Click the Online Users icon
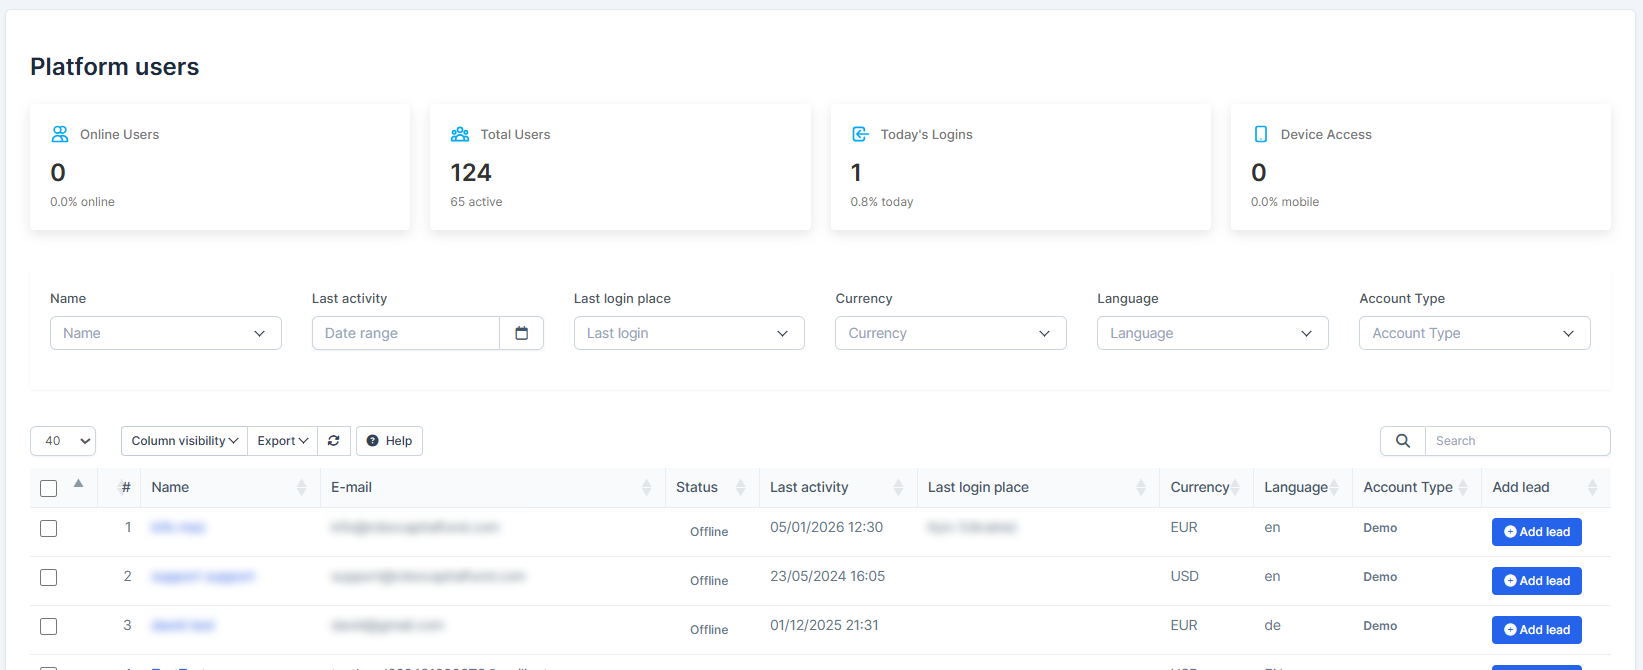Viewport: 1643px width, 670px height. 60,134
